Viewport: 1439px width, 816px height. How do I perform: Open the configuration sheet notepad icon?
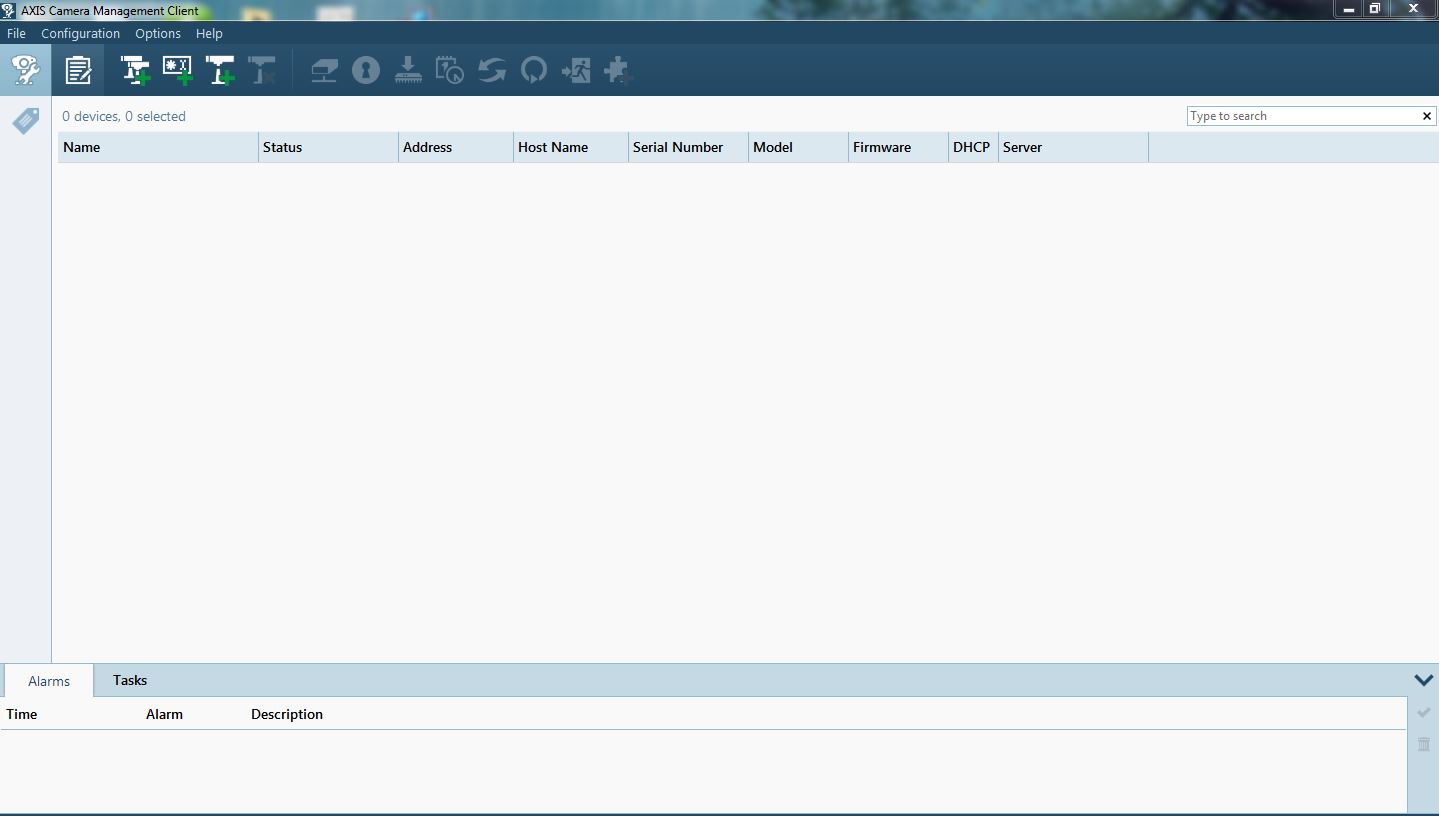tap(78, 70)
